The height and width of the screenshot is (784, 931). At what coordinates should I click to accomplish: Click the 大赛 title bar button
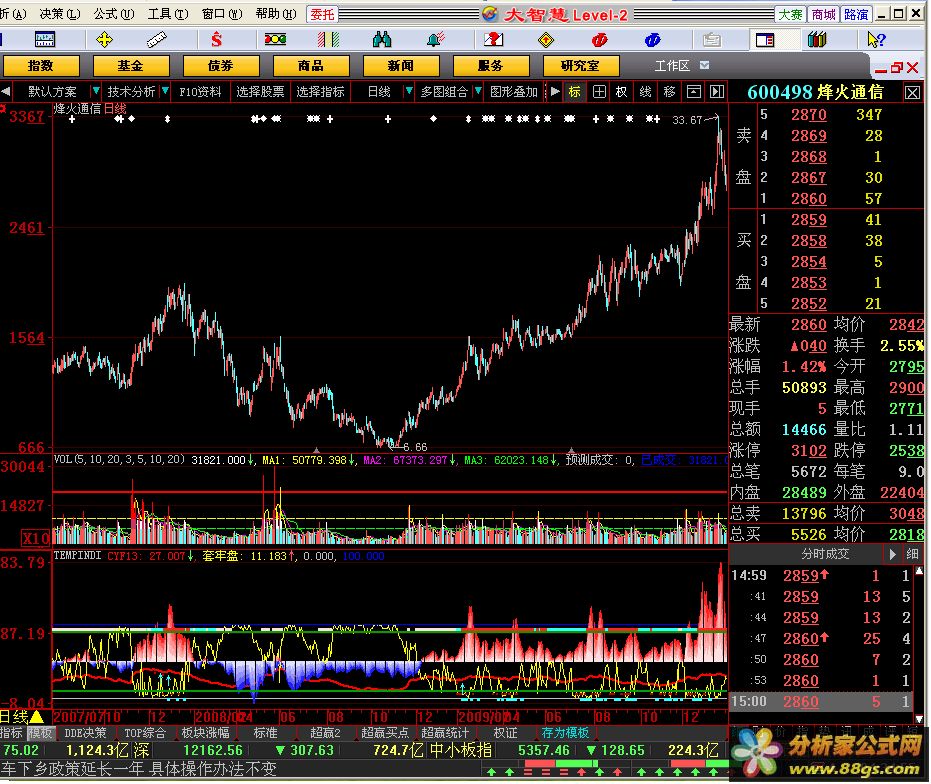790,14
